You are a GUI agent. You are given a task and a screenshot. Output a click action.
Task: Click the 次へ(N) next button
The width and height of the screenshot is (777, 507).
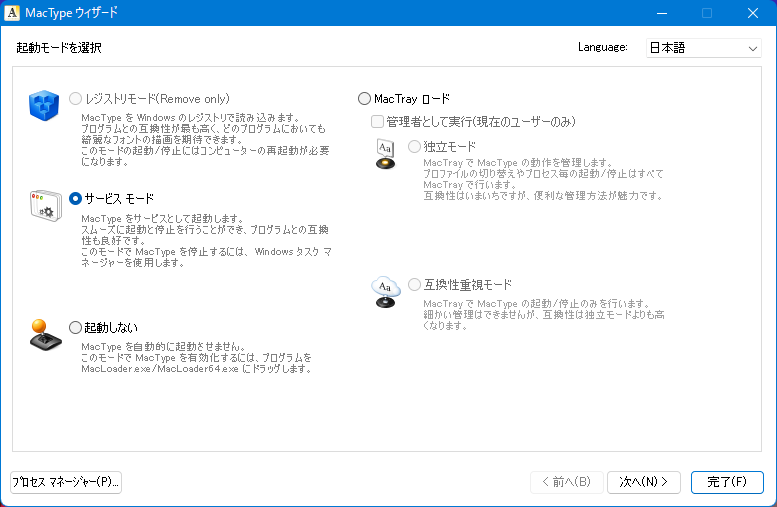[644, 482]
